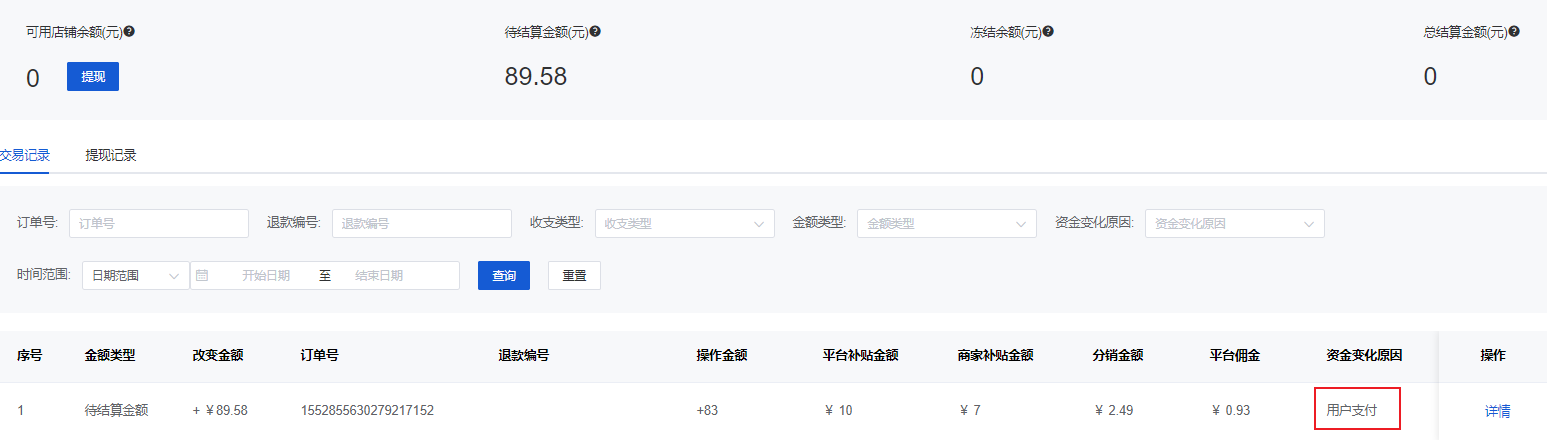Open 详情 link for first transaction row
The image size is (1548, 440).
1497,411
